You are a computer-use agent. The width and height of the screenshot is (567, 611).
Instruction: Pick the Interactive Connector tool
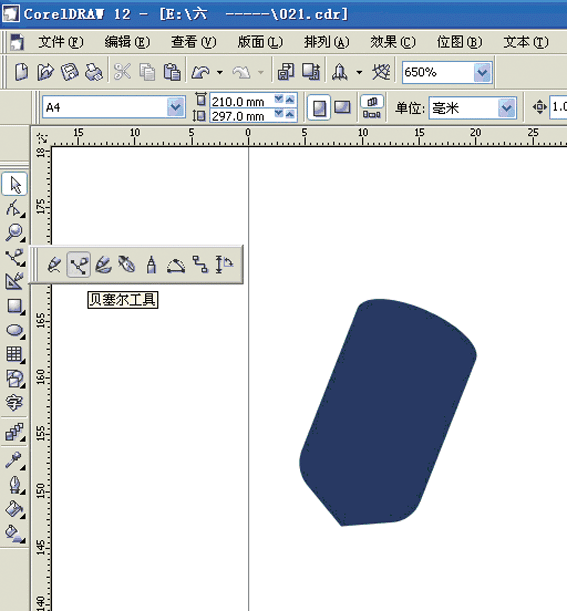tap(200, 265)
